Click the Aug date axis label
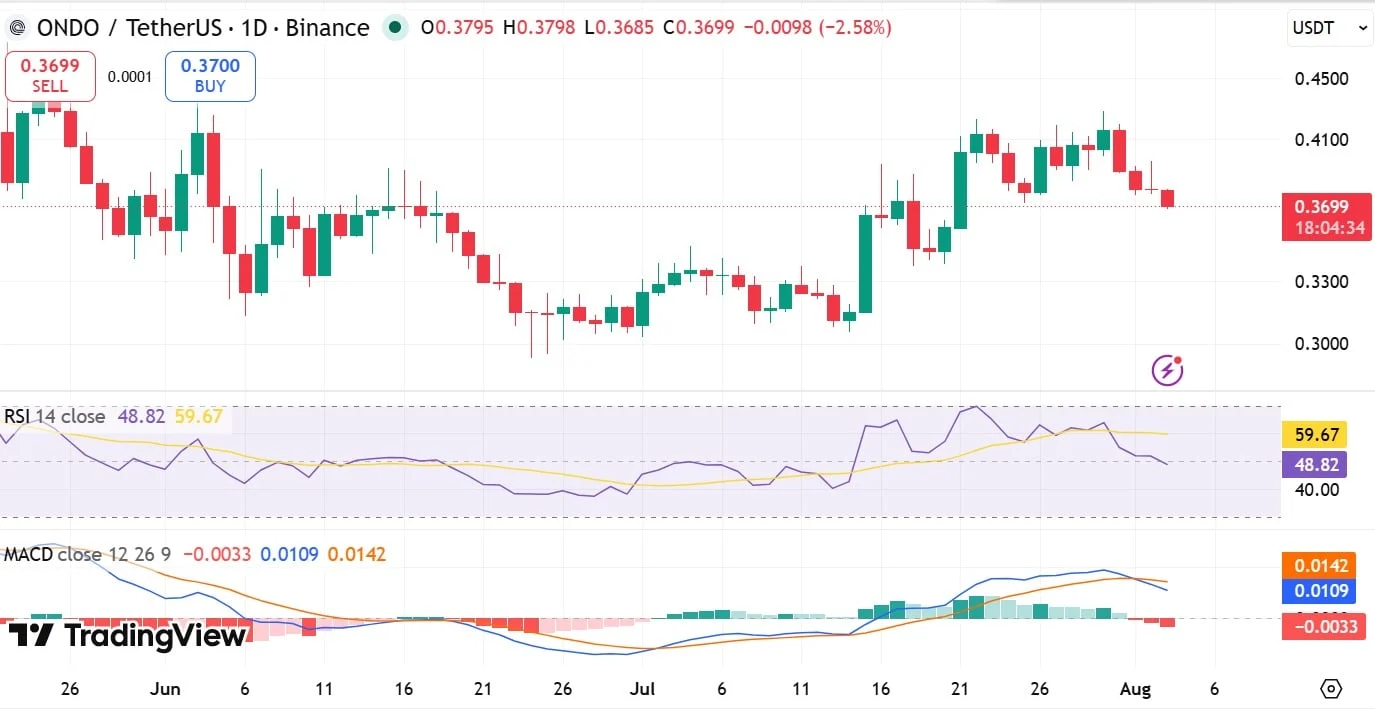The width and height of the screenshot is (1375, 709). pyautogui.click(x=1137, y=689)
